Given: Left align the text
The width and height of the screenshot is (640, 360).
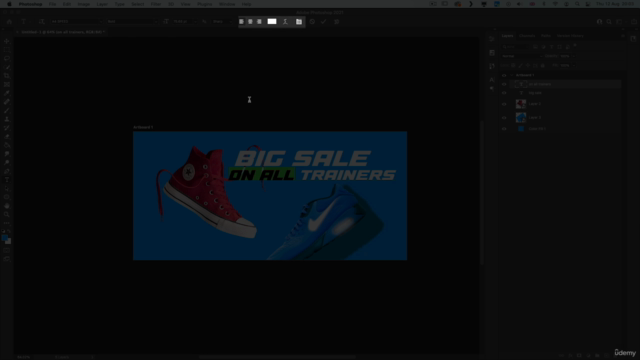Looking at the screenshot, I should pyautogui.click(x=242, y=22).
